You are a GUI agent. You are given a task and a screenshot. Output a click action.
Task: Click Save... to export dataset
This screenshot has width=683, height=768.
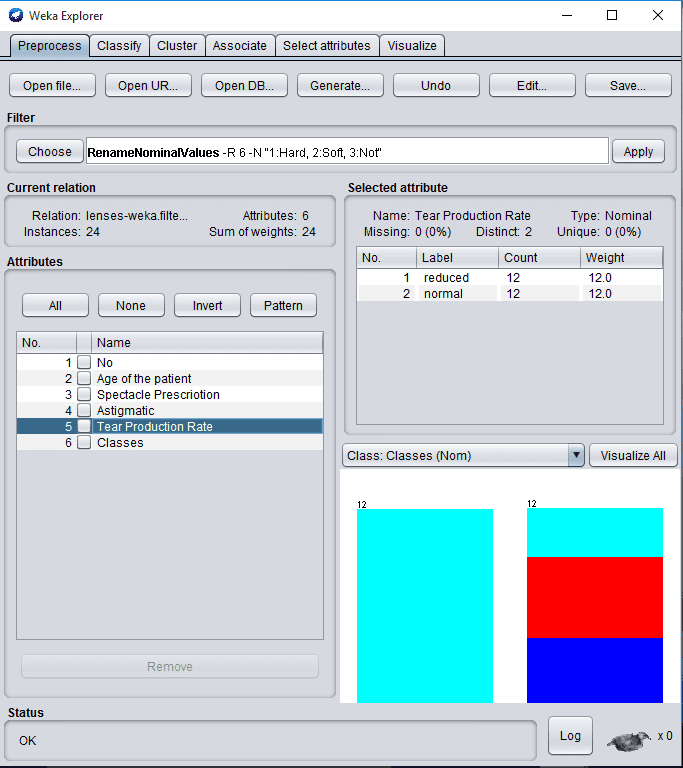click(628, 86)
